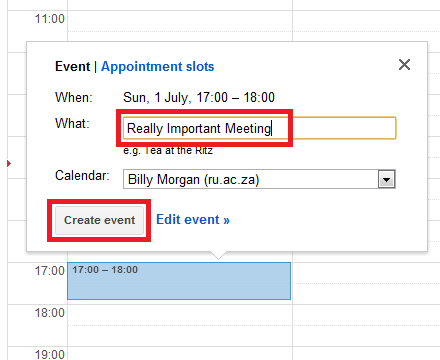Close the event popup with X icon

(x=404, y=65)
